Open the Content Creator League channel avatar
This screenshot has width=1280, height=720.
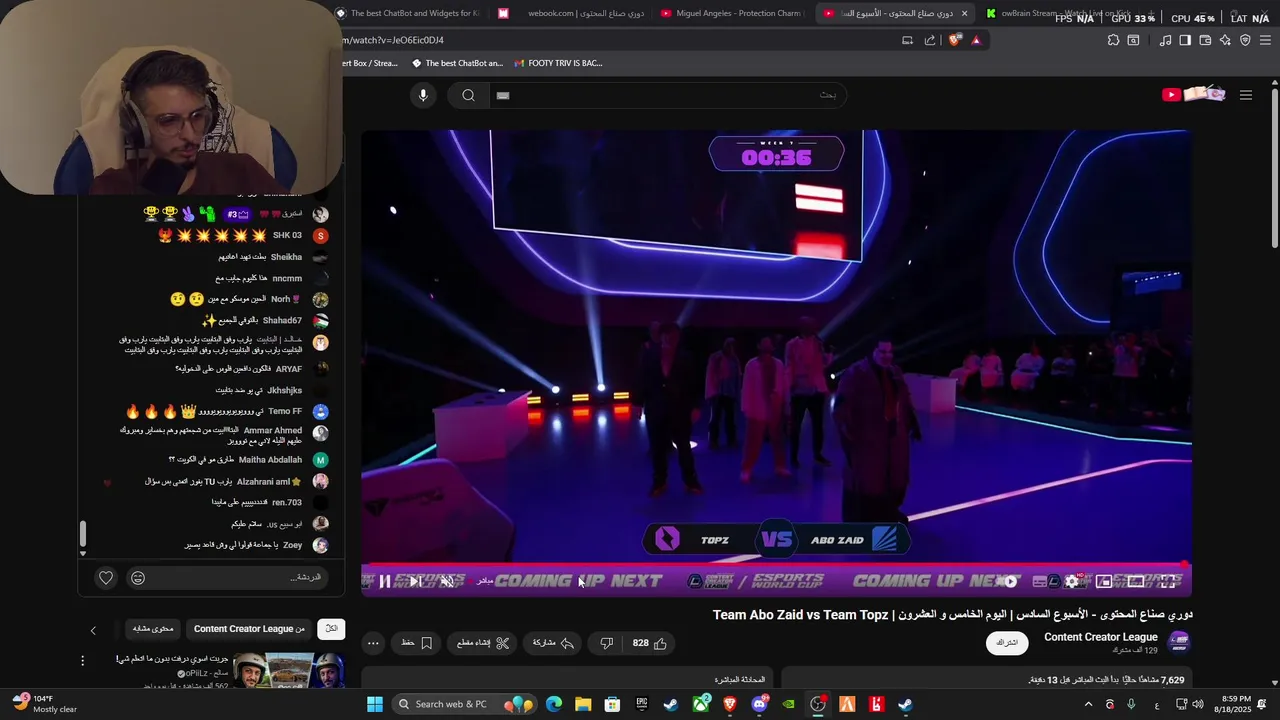pyautogui.click(x=1179, y=642)
